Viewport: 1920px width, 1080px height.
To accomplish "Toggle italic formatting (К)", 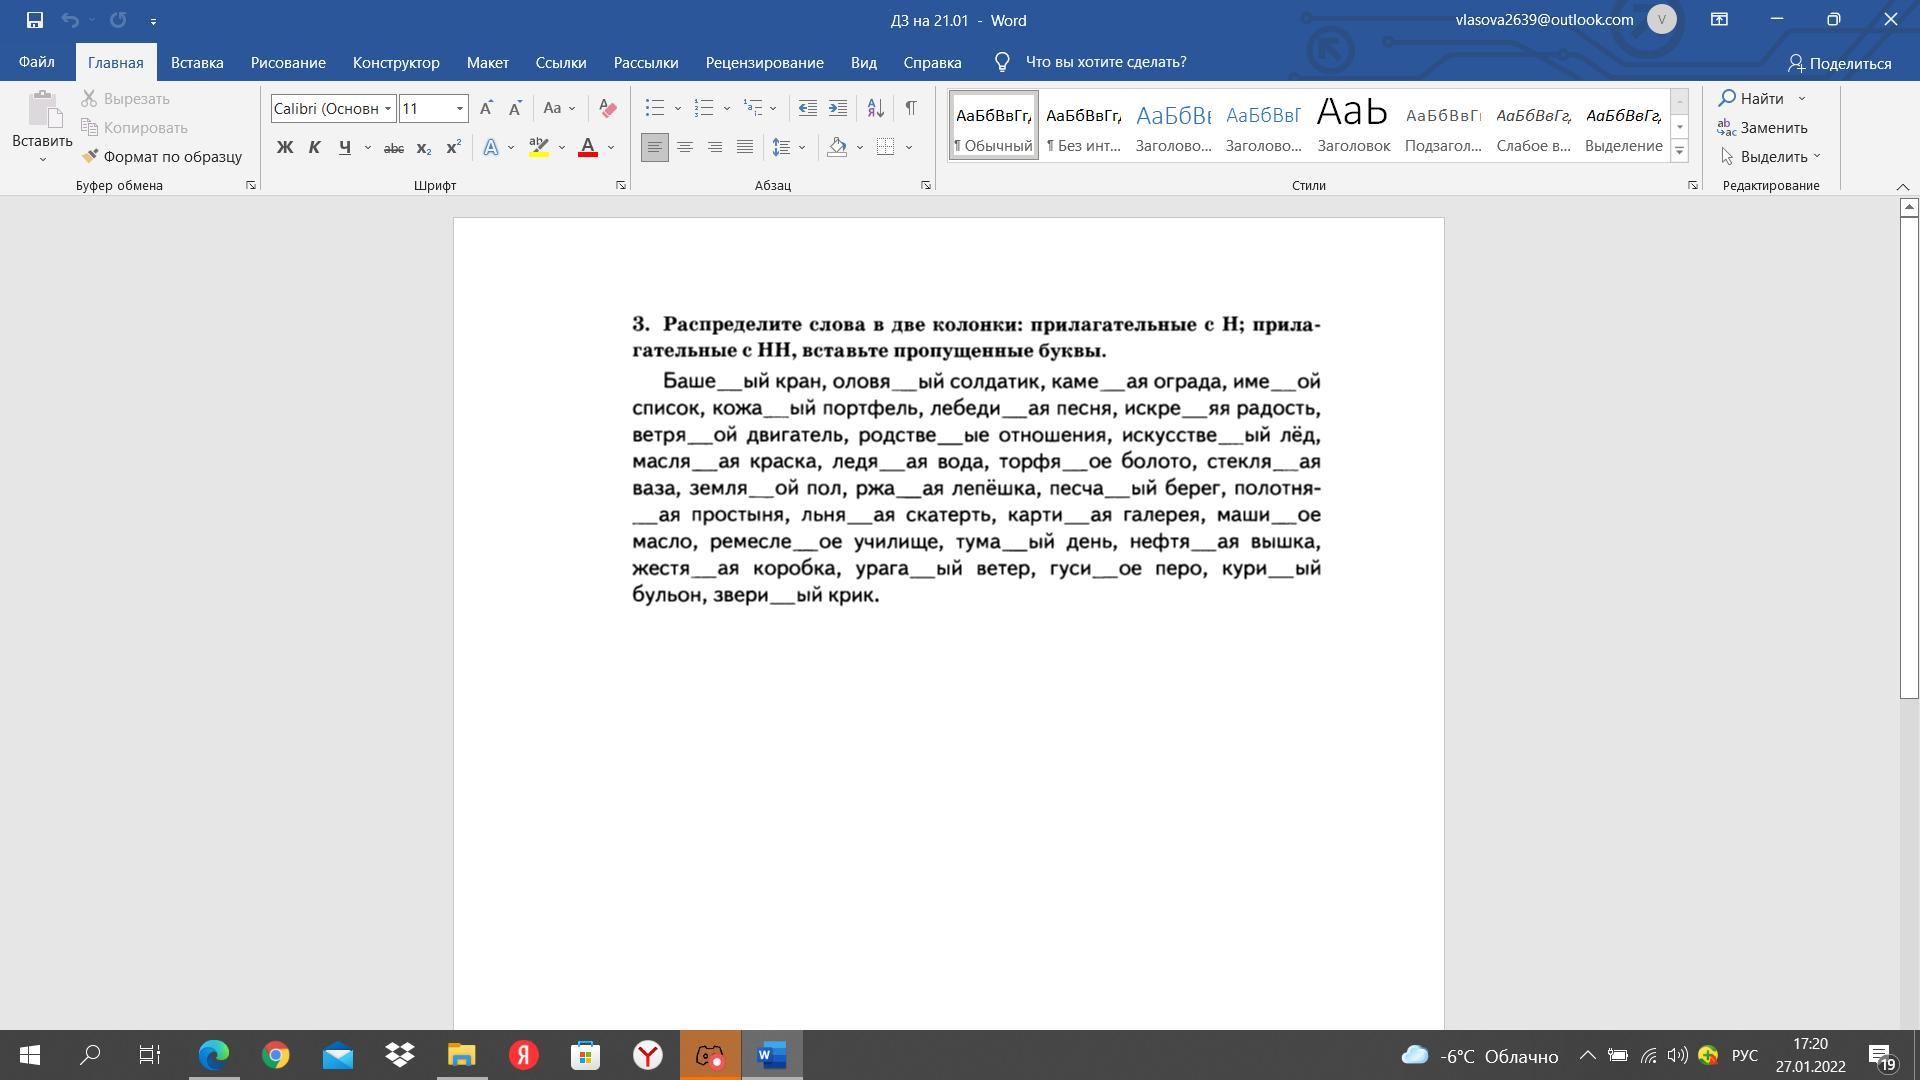I will tap(314, 148).
